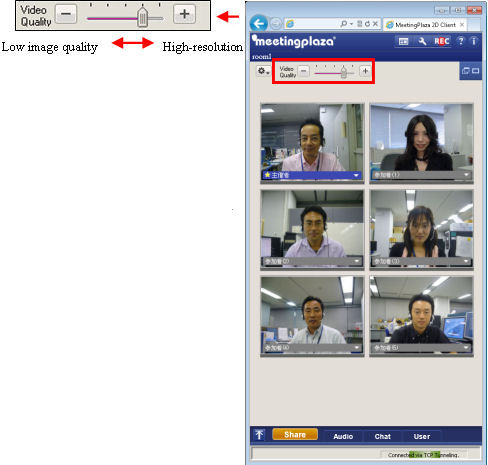Open the wrench settings tool
488x465 pixels.
(422, 41)
